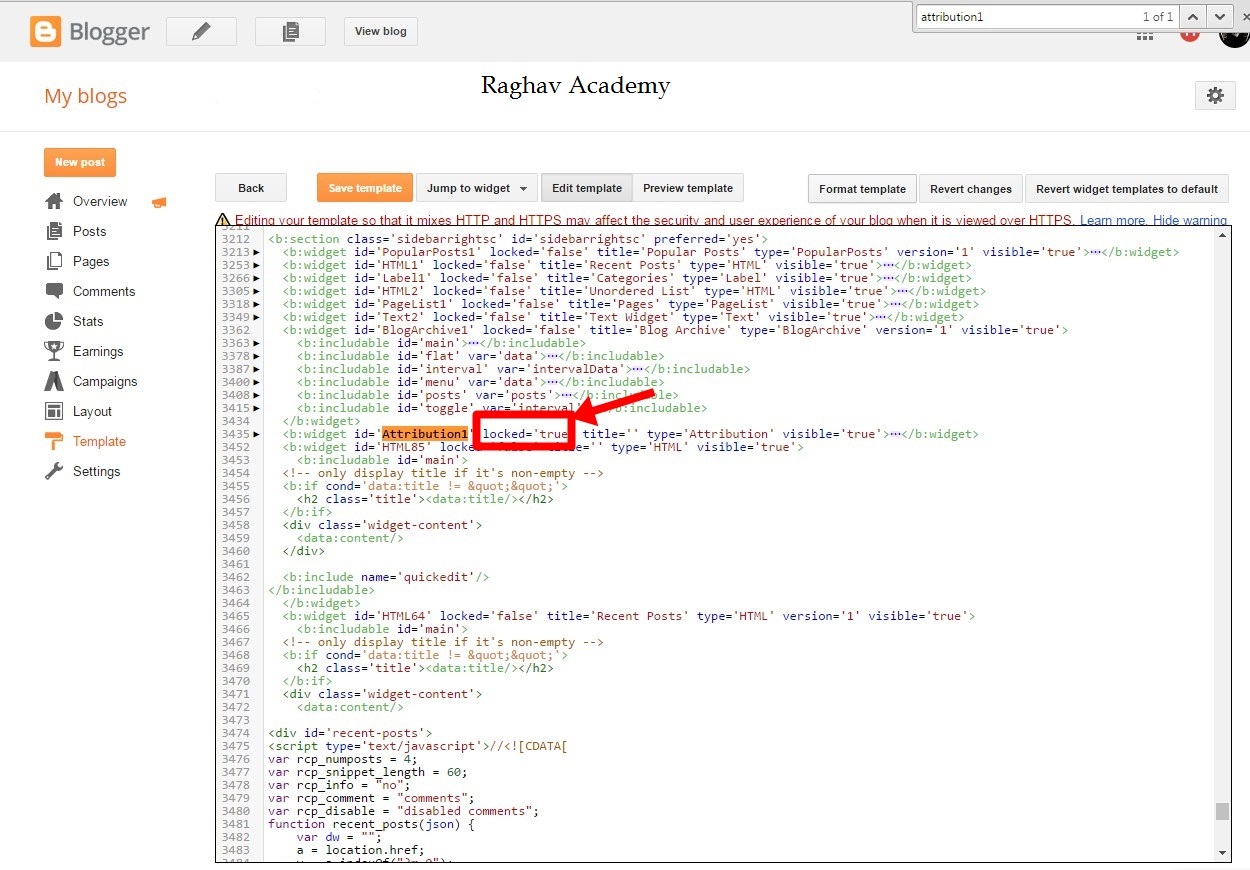
Task: Expand the Attribution1 widget line 3435
Action: pyautogui.click(x=257, y=434)
